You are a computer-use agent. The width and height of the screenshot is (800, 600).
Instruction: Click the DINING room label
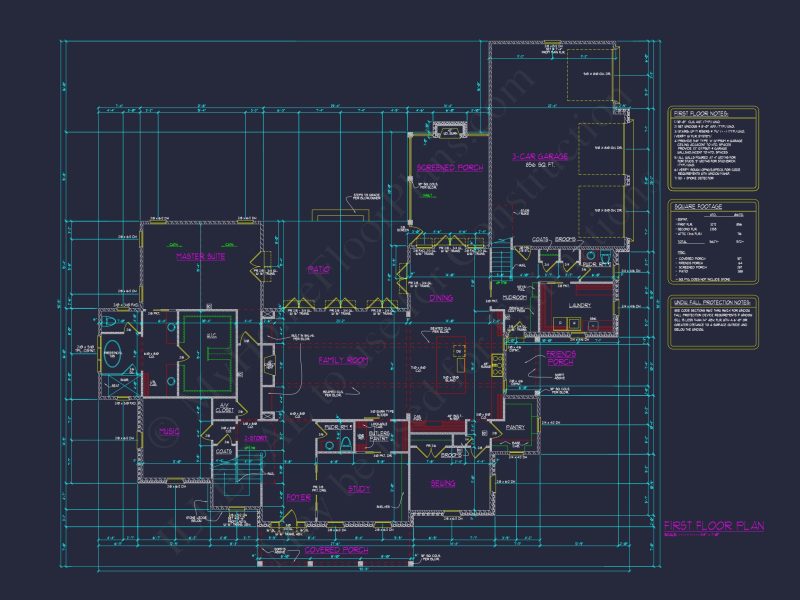coord(441,297)
